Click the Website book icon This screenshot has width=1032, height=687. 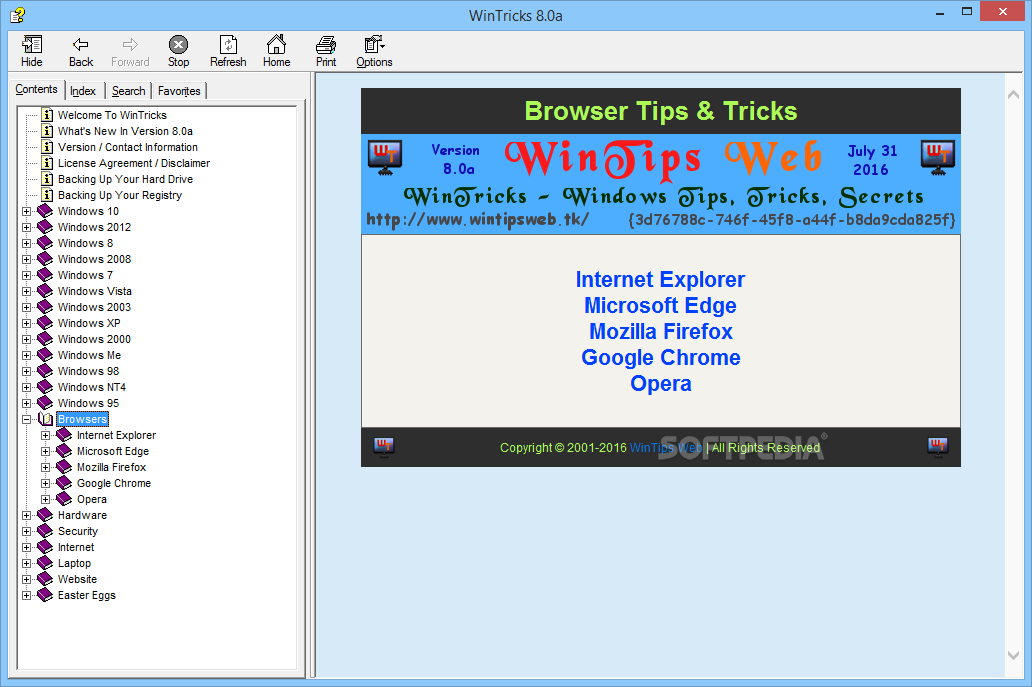pos(45,579)
